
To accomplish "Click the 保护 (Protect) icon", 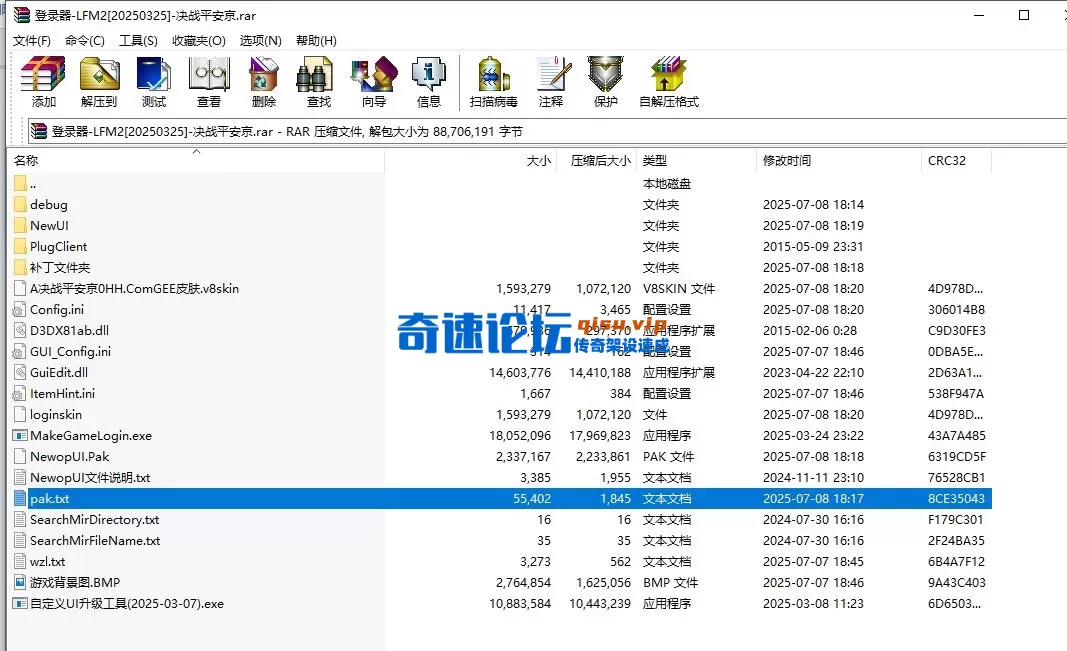I will point(604,80).
